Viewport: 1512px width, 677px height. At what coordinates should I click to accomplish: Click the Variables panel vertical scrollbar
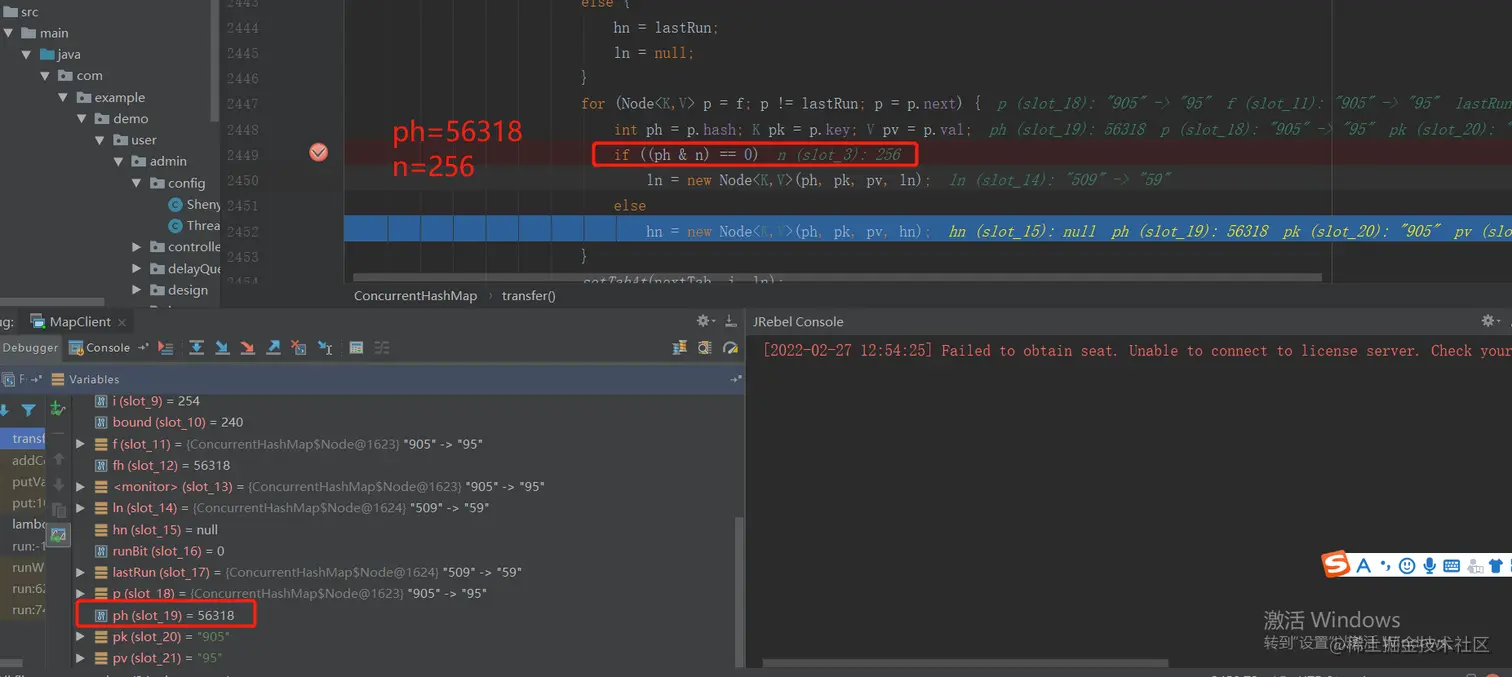click(740, 590)
